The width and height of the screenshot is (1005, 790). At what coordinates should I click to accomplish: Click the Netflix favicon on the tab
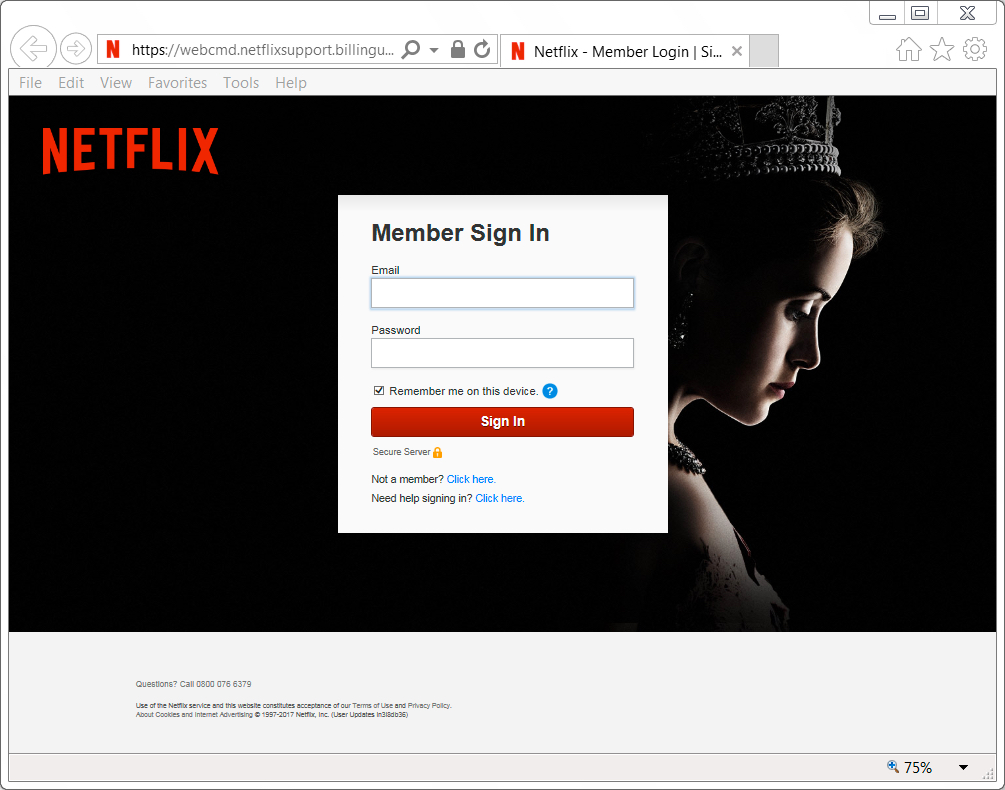coord(518,51)
